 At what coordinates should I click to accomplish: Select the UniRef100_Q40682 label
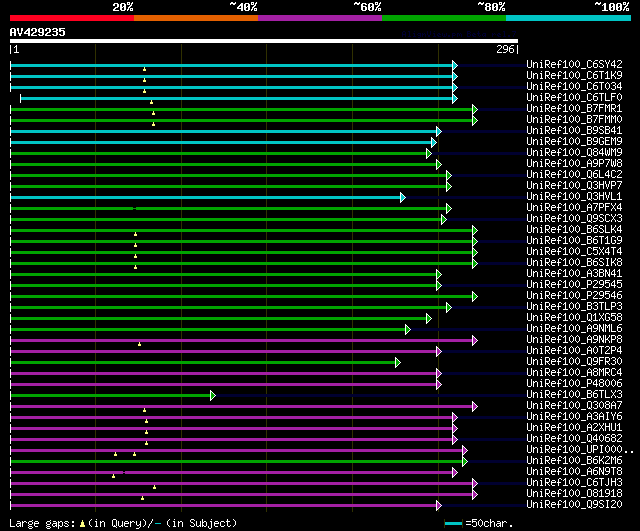coord(574,439)
